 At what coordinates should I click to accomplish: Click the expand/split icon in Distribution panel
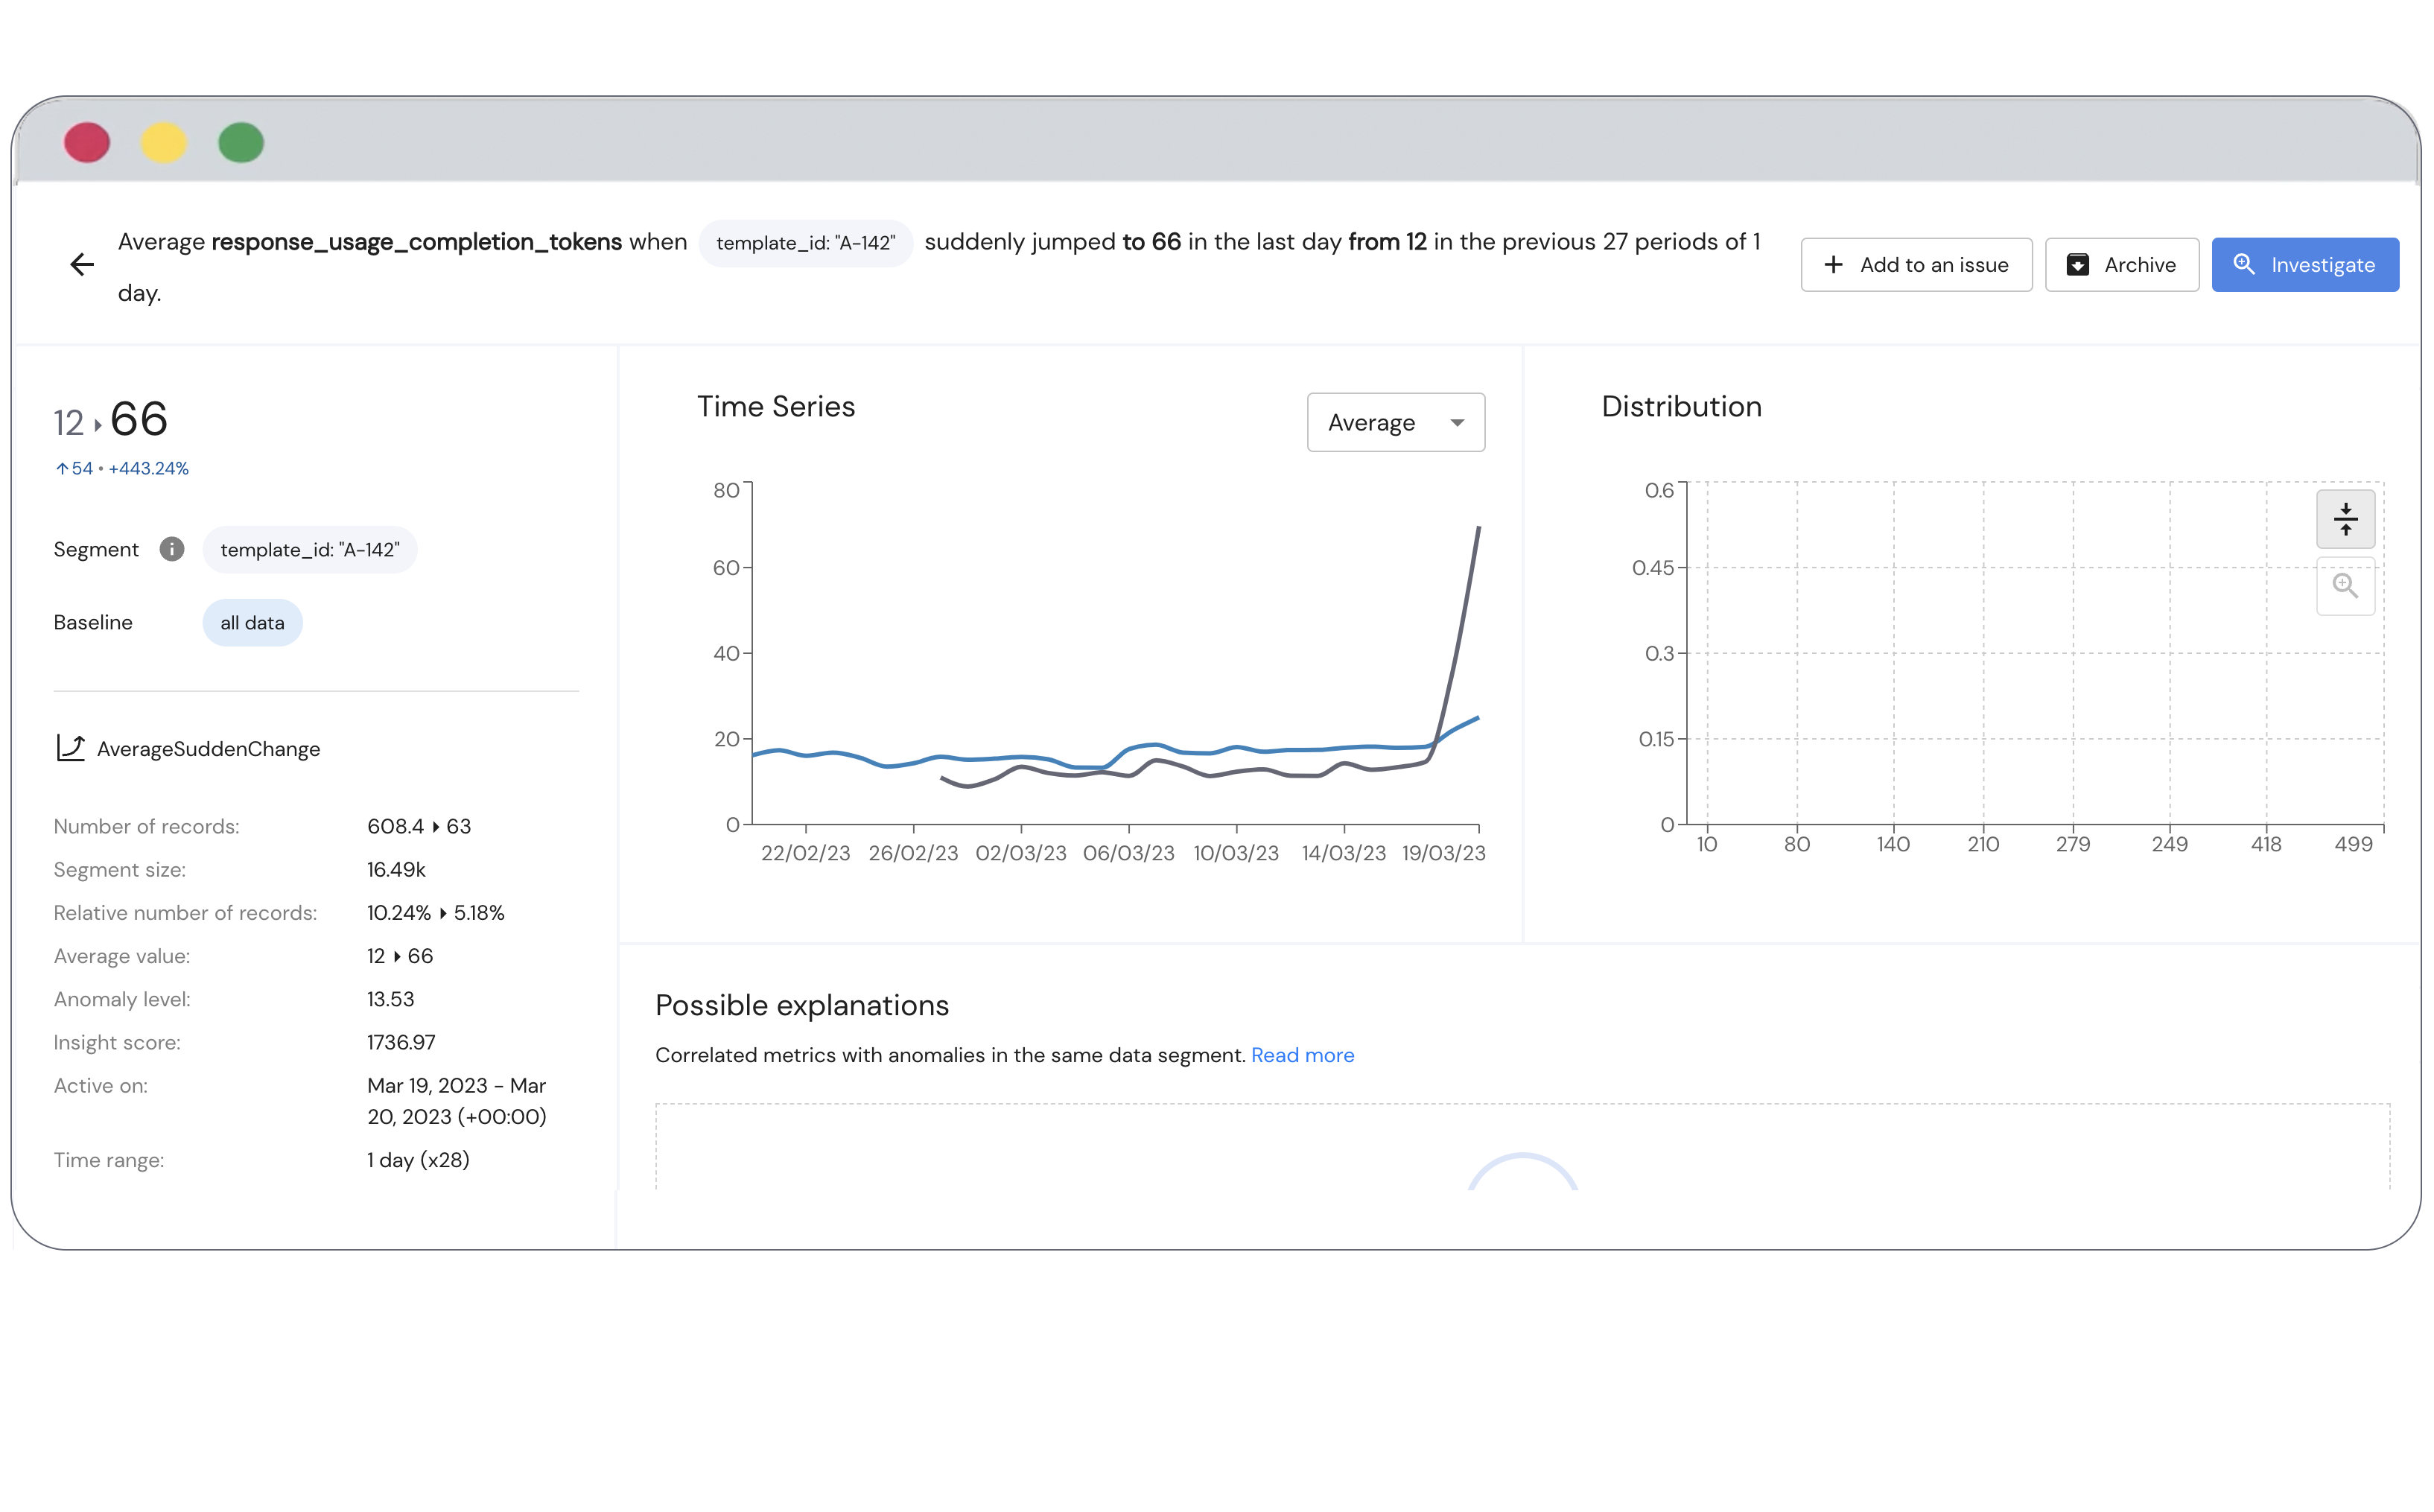tap(2347, 519)
